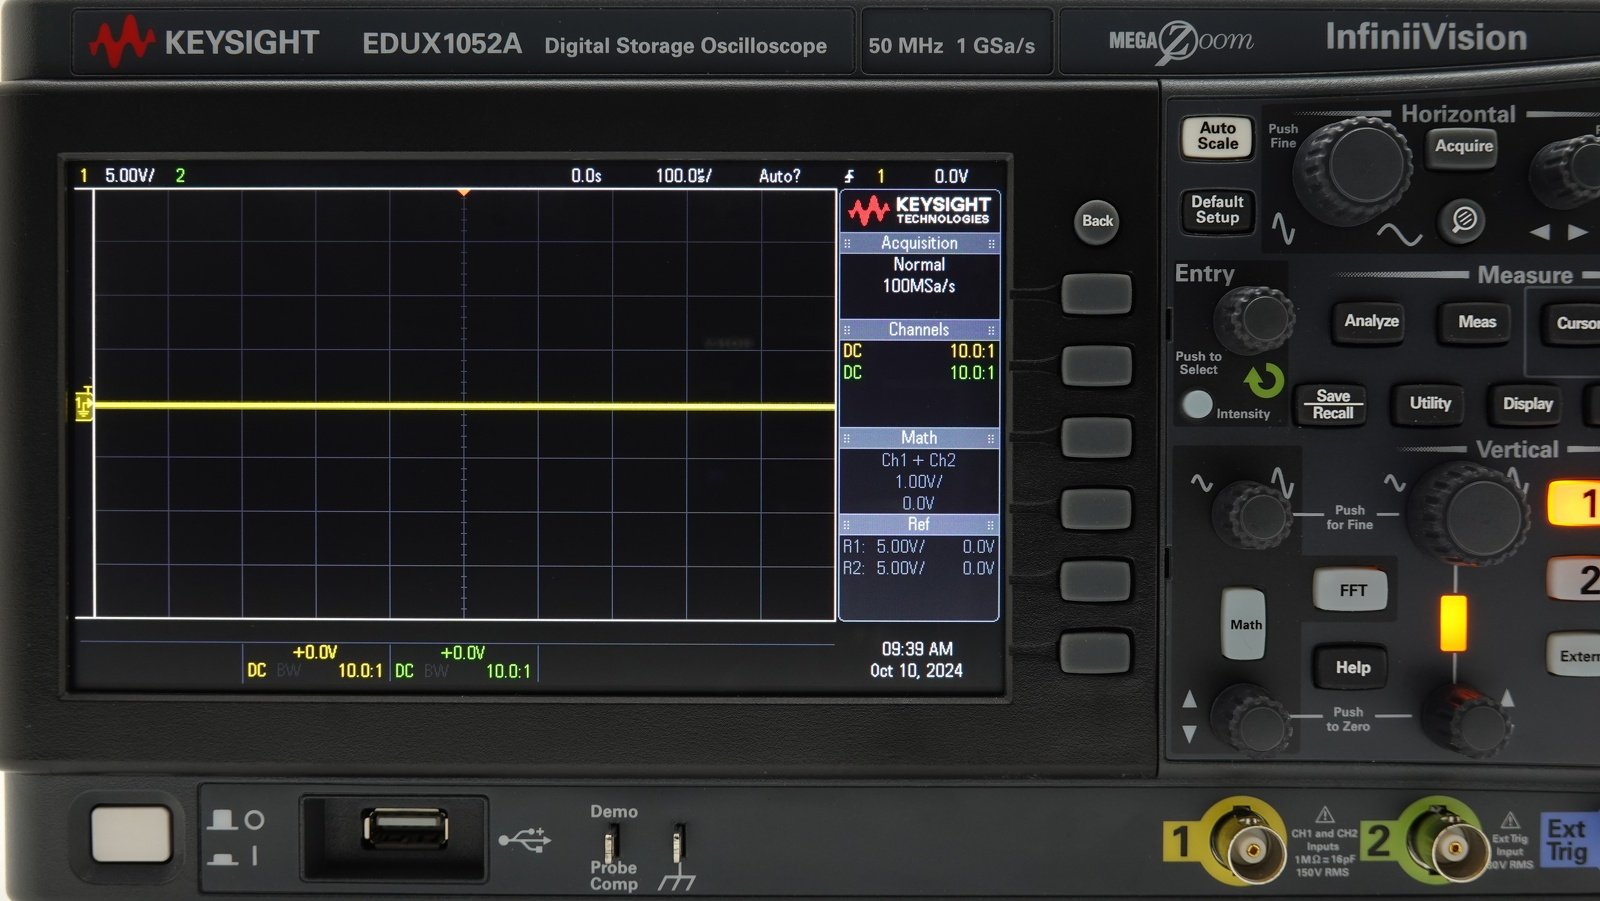Push the Back button beside the screen
Screen dimensions: 1600x901
[x=1097, y=221]
